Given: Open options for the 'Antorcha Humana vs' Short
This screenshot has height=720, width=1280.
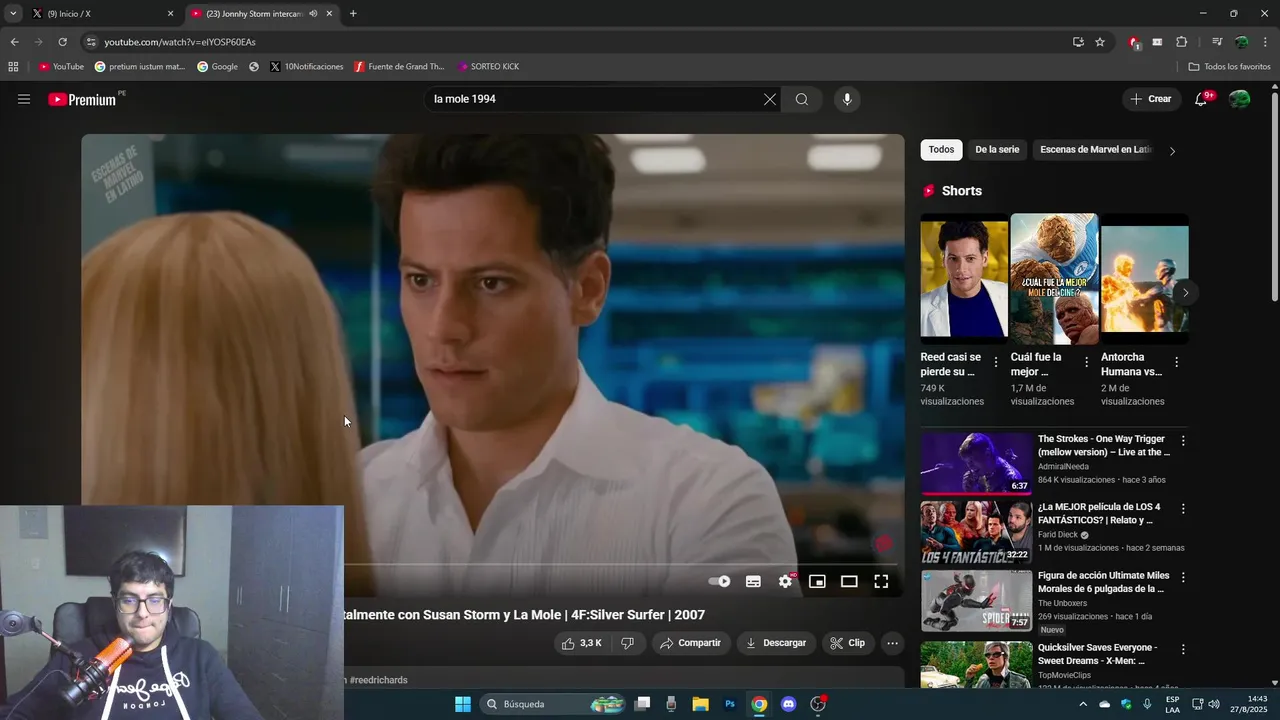Looking at the screenshot, I should point(1176,362).
